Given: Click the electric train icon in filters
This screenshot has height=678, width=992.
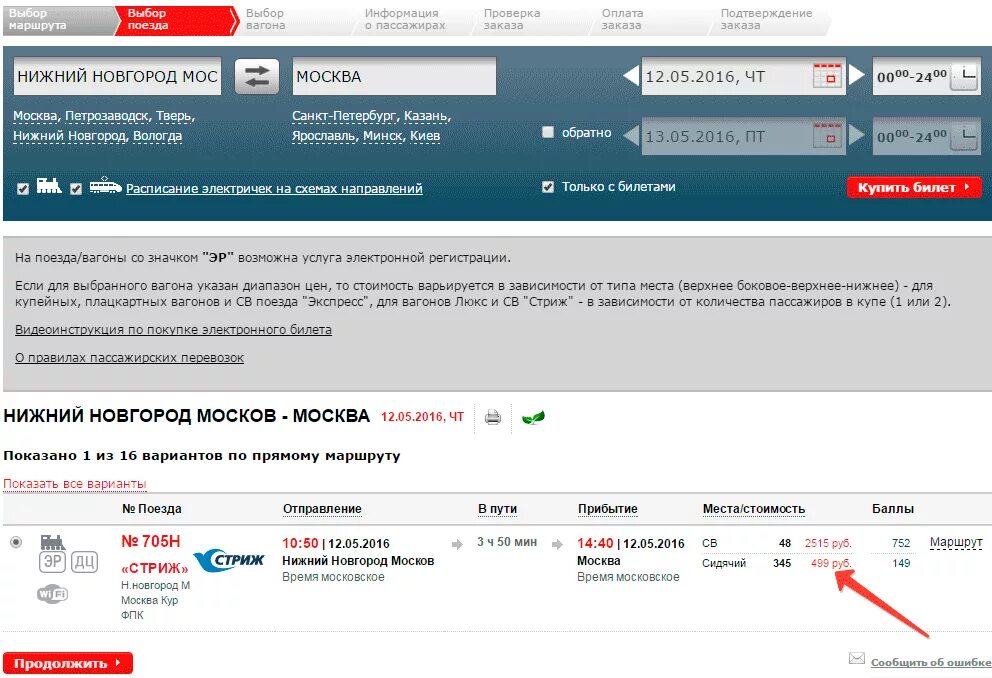Looking at the screenshot, I should 105,185.
